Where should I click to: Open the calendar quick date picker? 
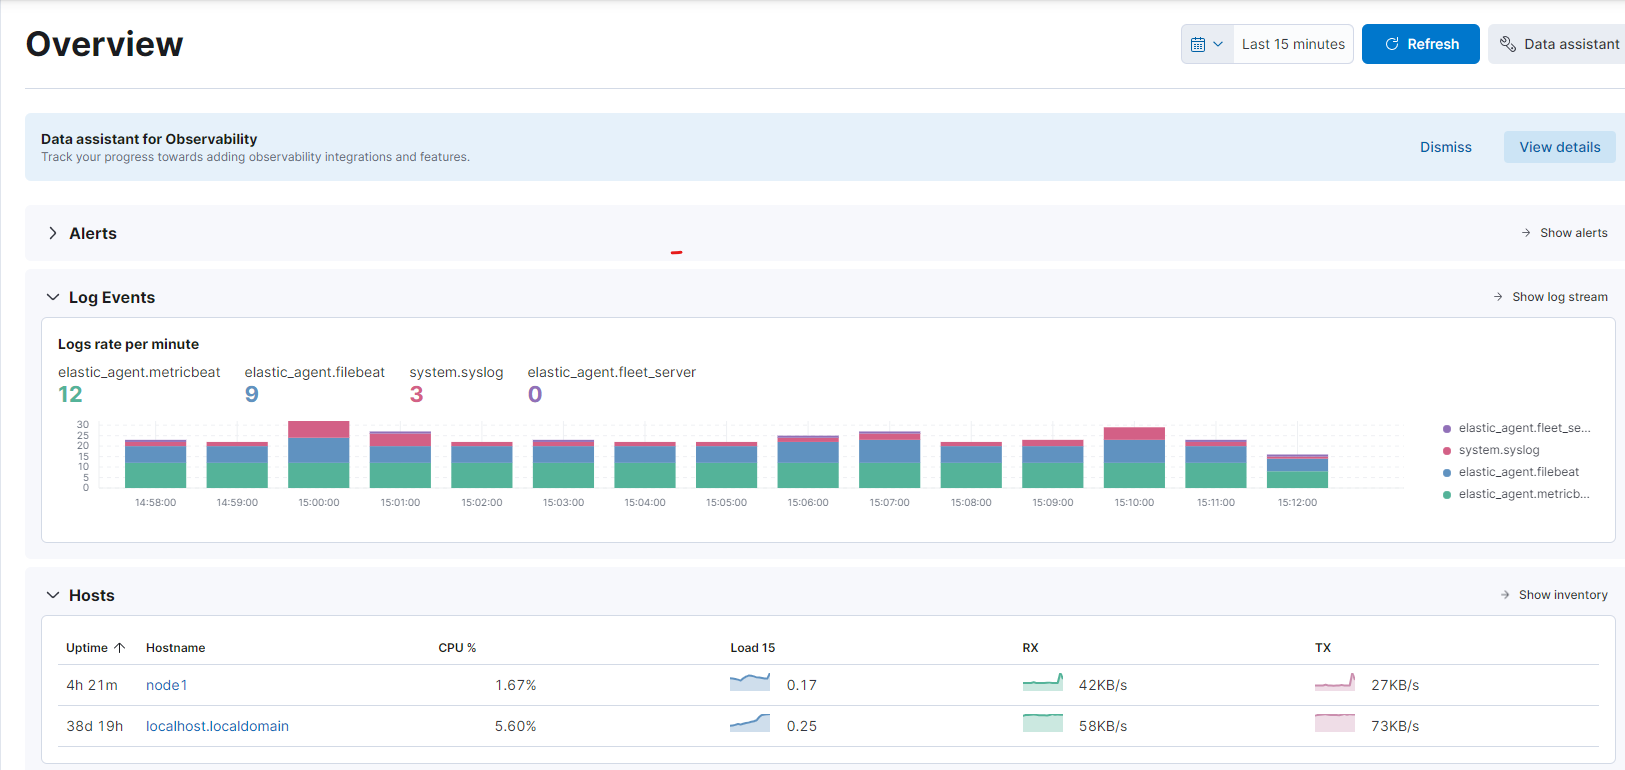[1207, 44]
